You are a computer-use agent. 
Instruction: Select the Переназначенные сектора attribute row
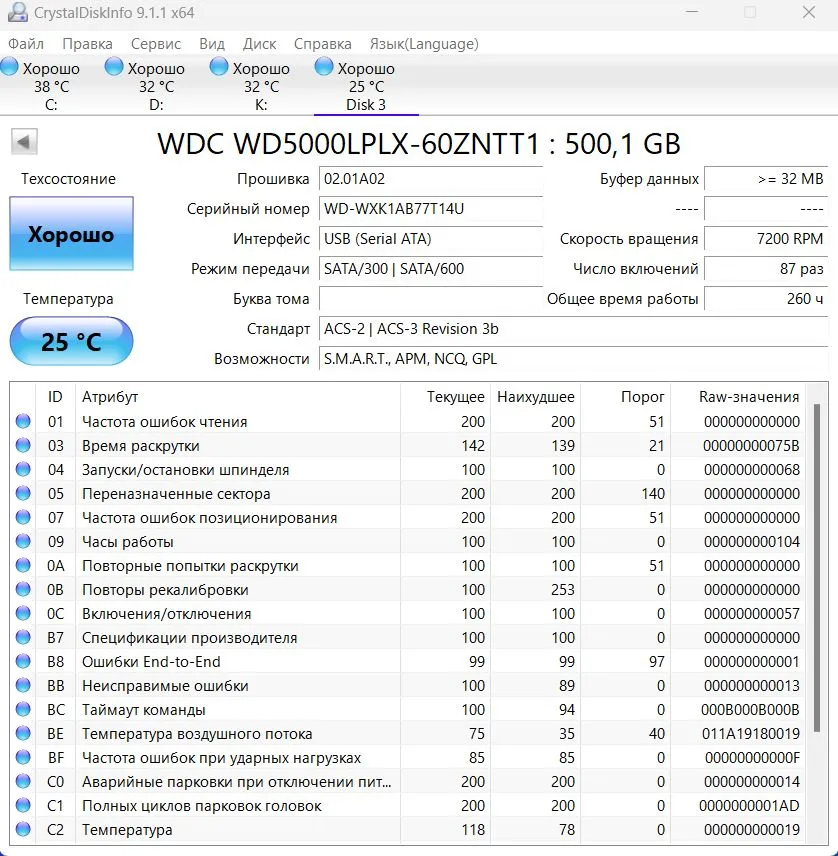point(407,494)
